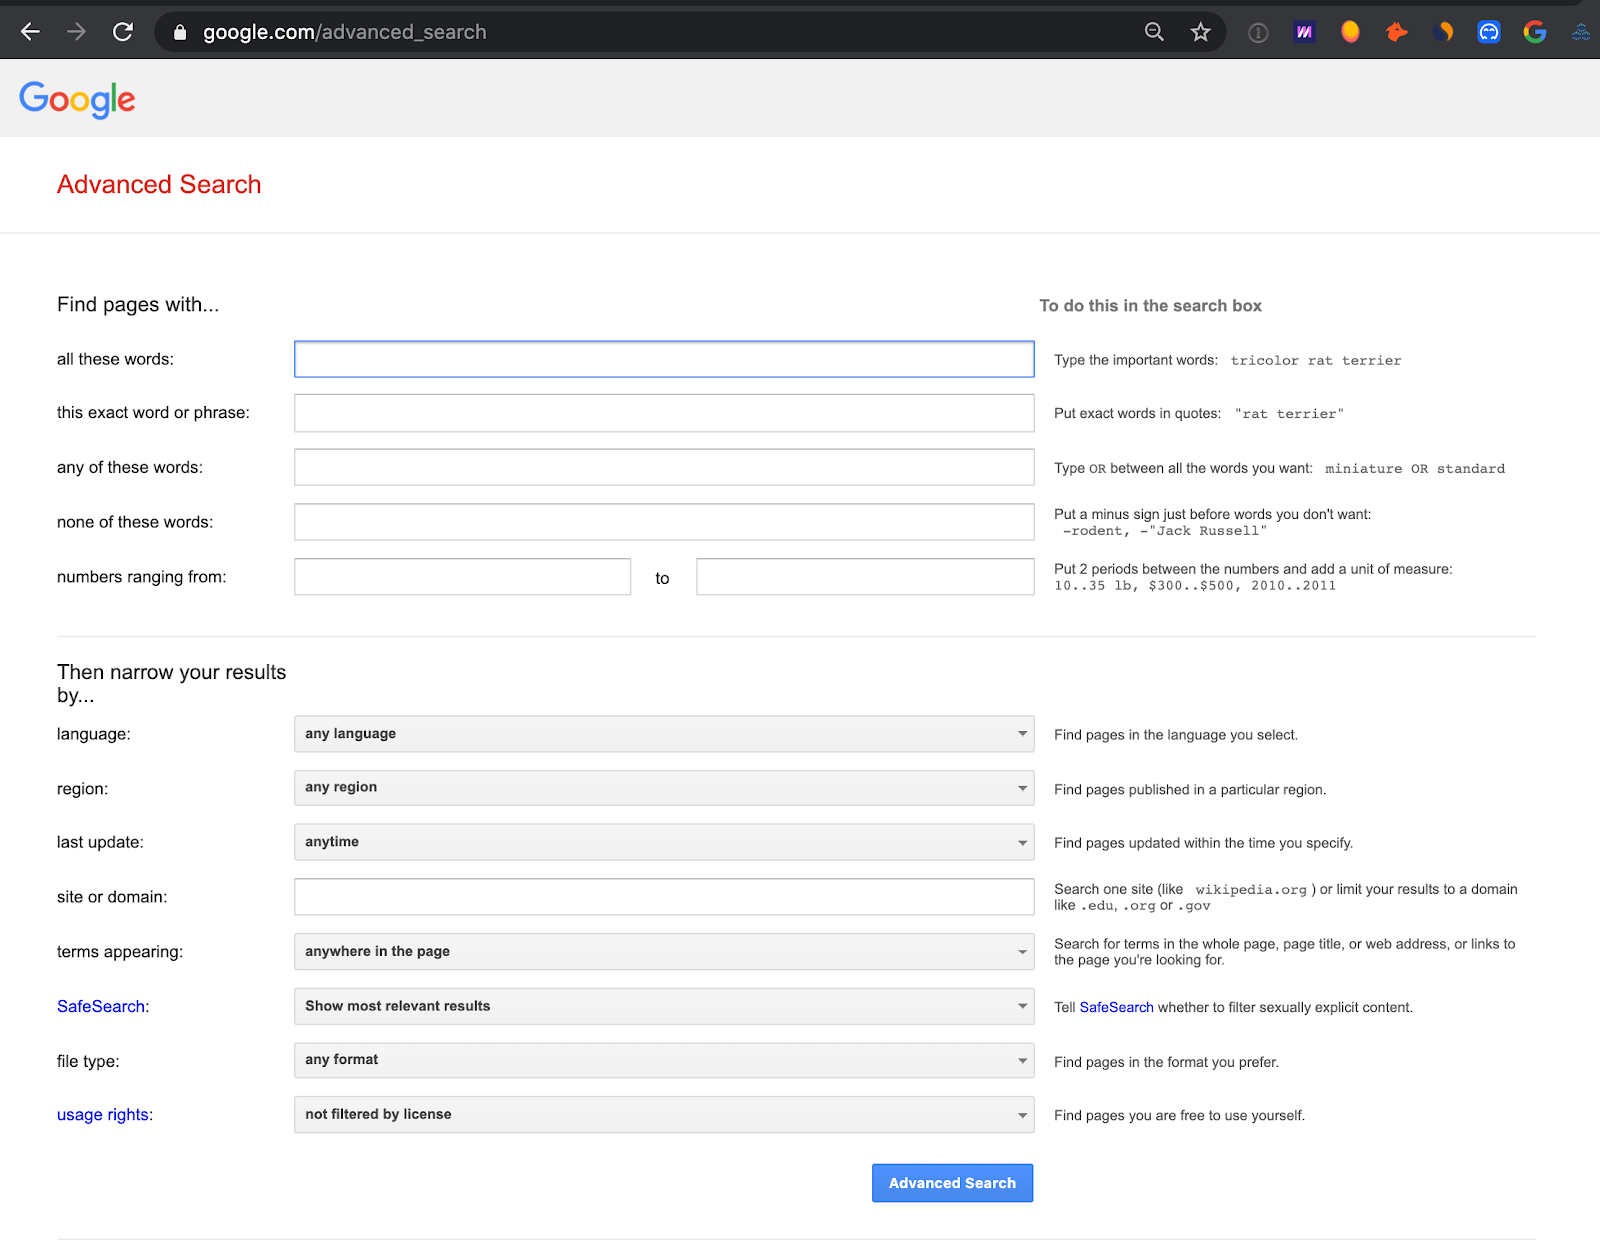Open 'Show most relevant results' dropdown
The width and height of the screenshot is (1600, 1240).
(664, 1006)
